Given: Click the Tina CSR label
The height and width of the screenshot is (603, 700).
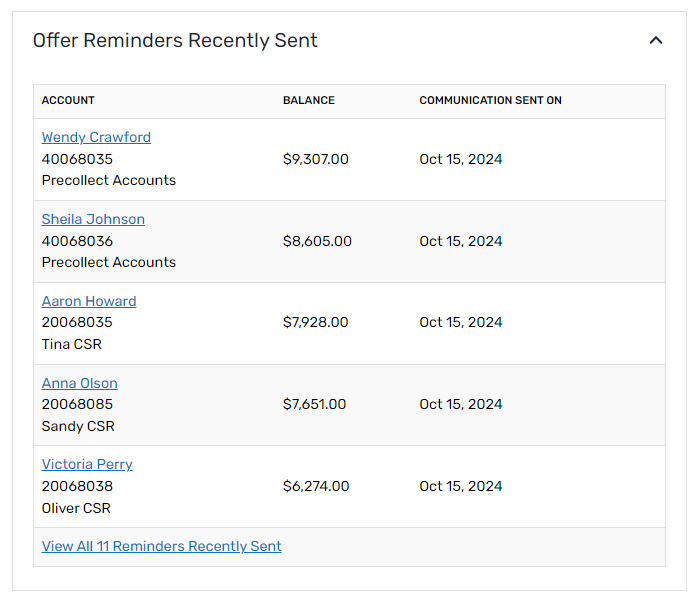Looking at the screenshot, I should (x=72, y=344).
